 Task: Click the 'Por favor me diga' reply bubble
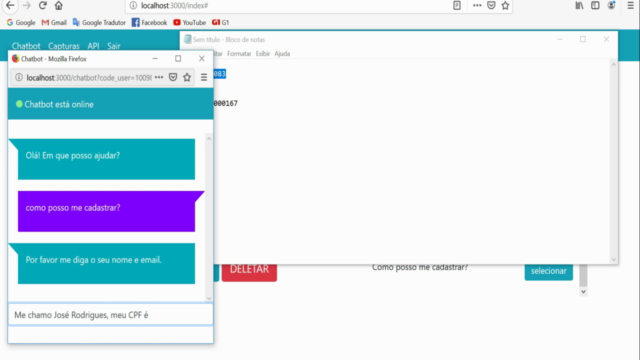[106, 264]
